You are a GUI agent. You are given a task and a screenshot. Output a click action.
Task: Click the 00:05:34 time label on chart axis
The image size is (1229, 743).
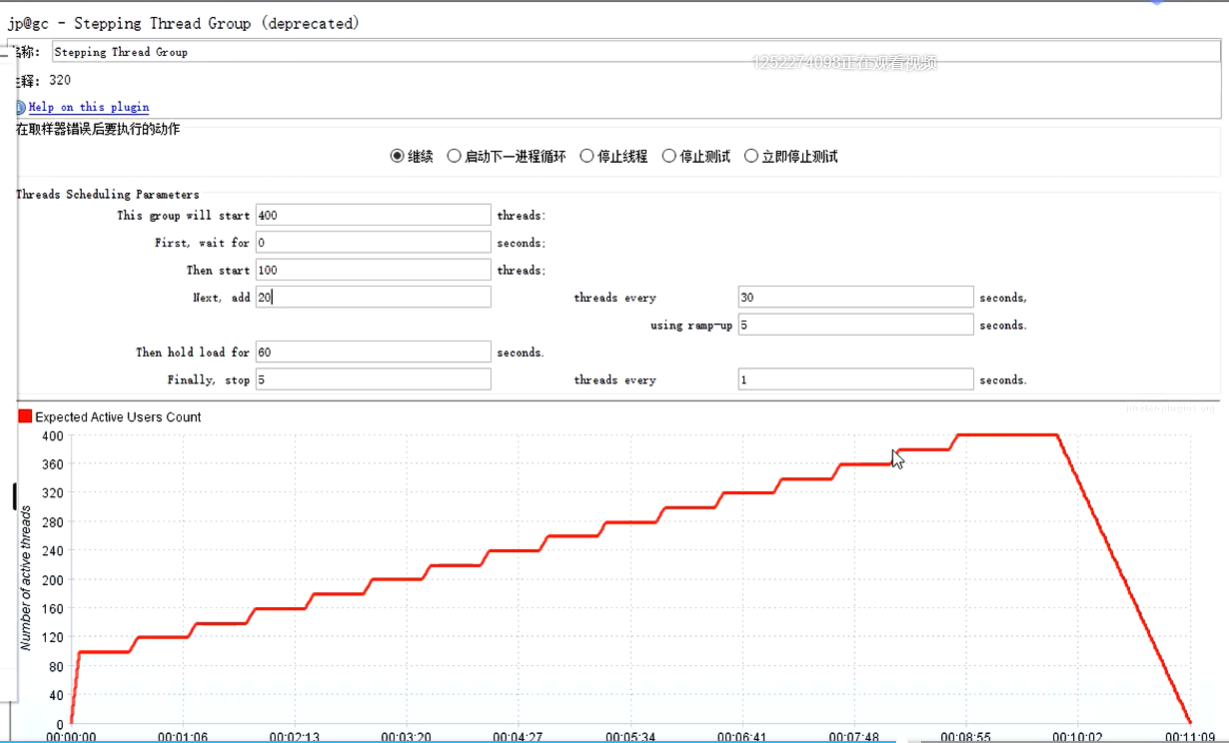point(630,737)
